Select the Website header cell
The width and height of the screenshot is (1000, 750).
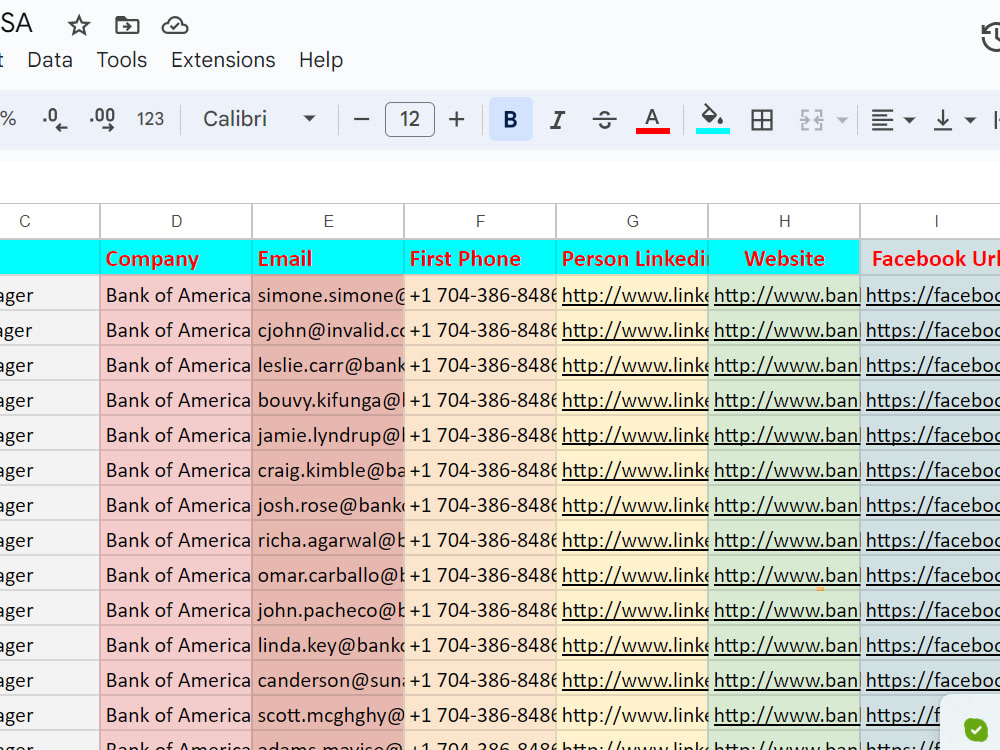point(784,258)
